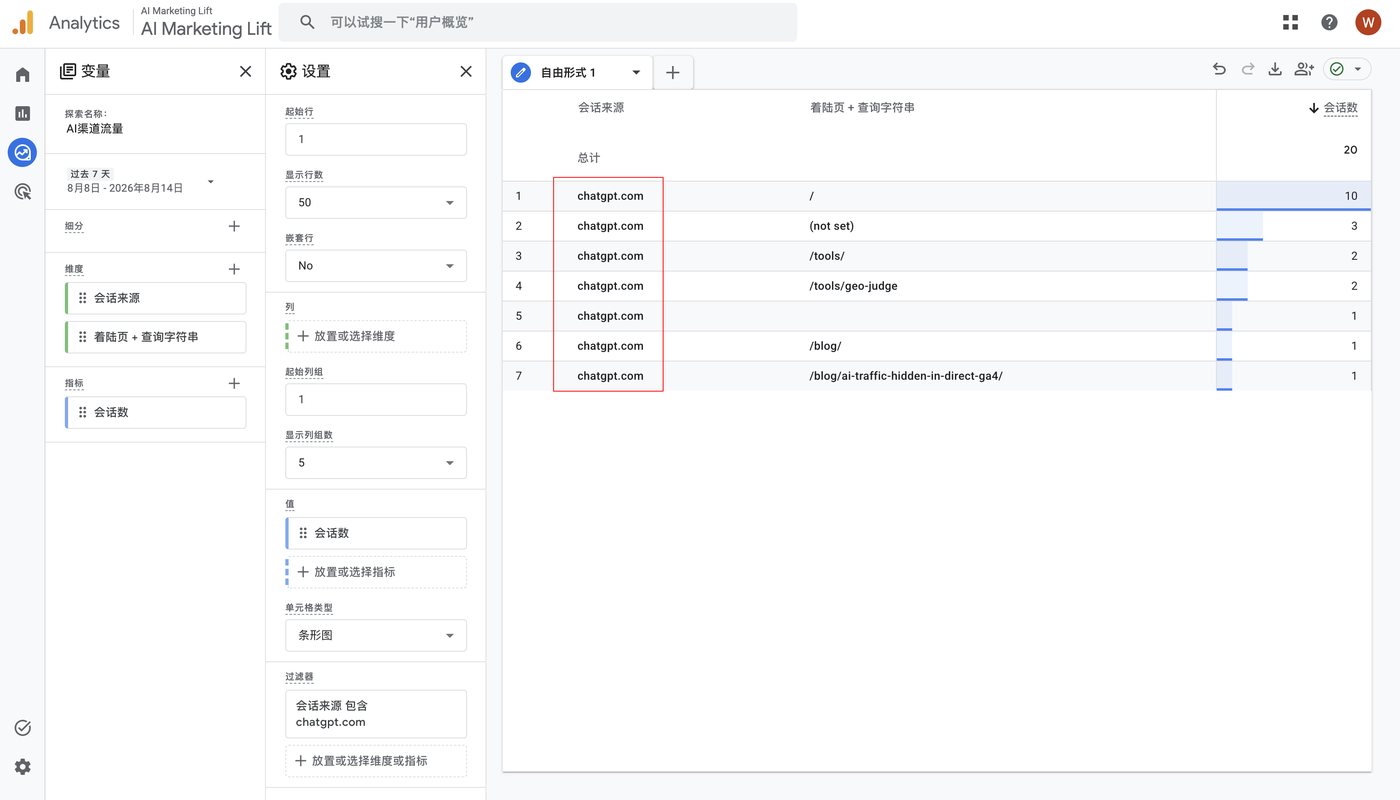Screen dimensions: 1400x800
Task: Open the Reports bar chart icon
Action: point(22,113)
